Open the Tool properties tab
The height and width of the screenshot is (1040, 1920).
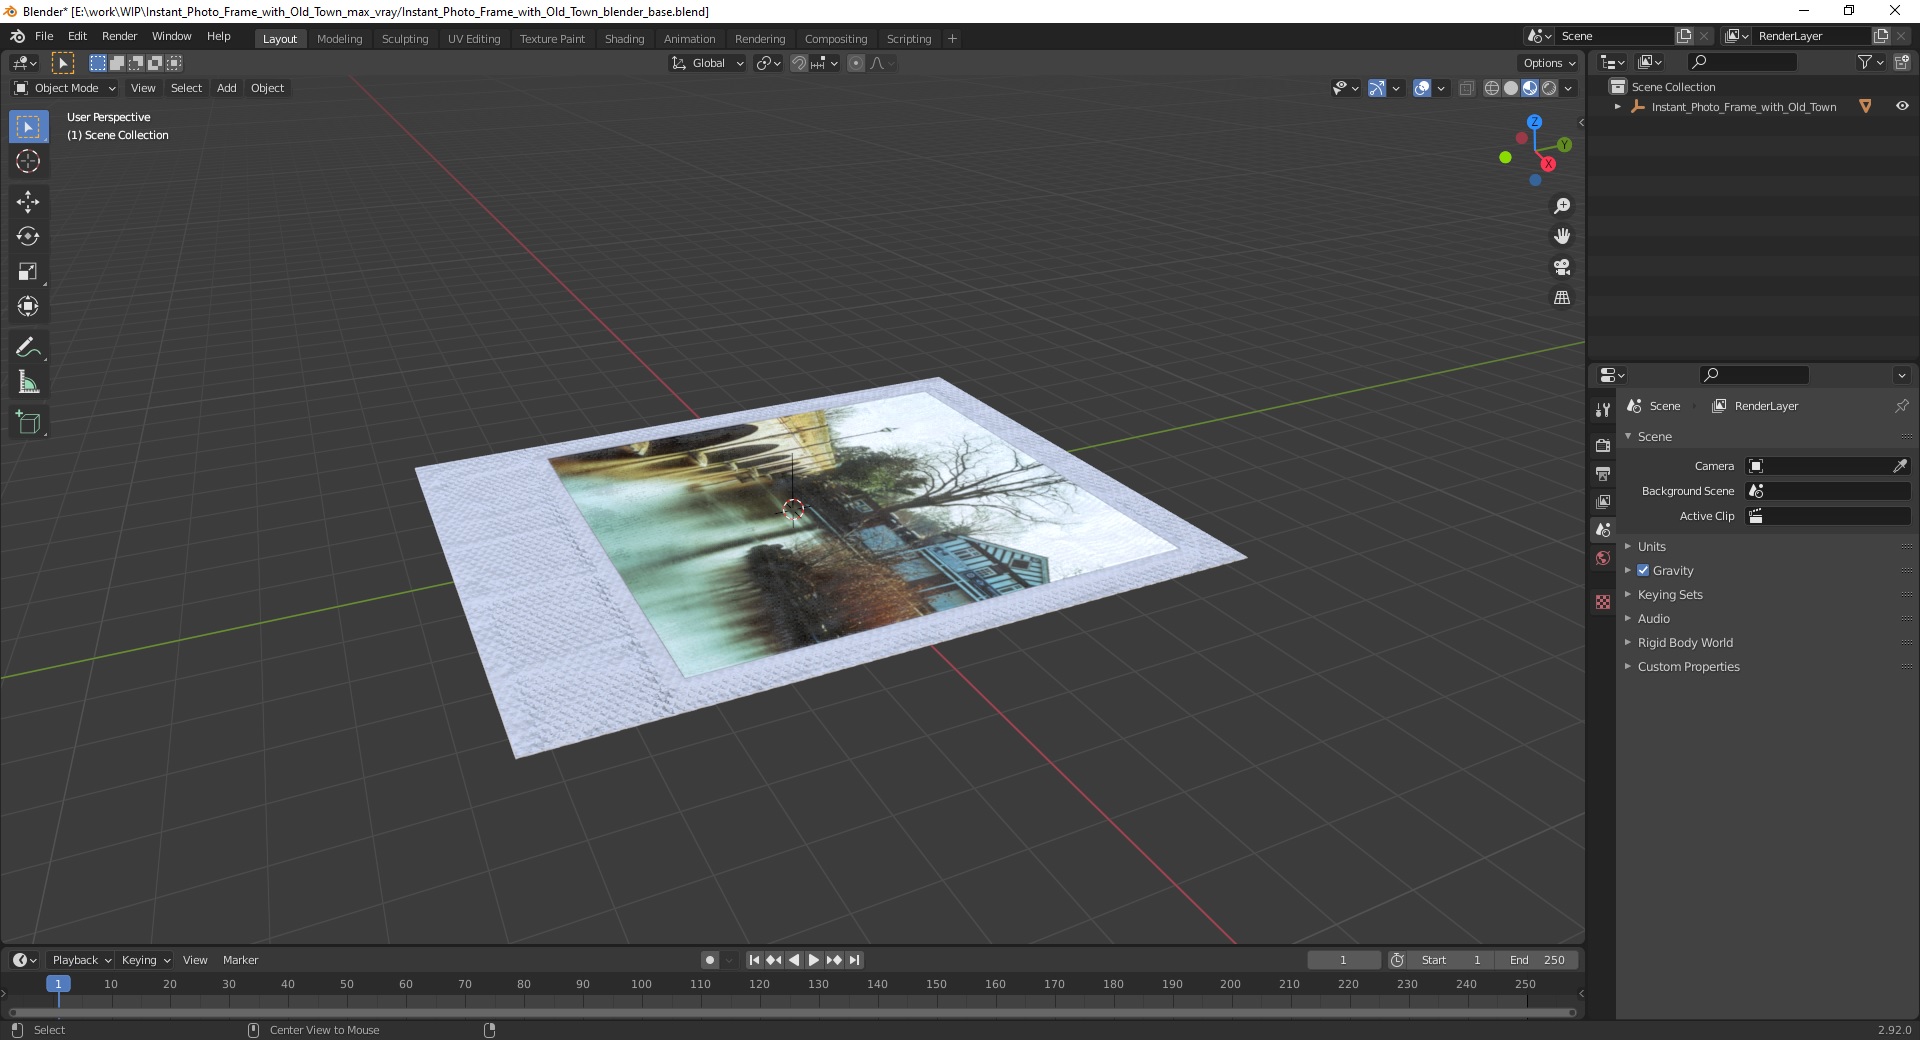pos(1603,410)
